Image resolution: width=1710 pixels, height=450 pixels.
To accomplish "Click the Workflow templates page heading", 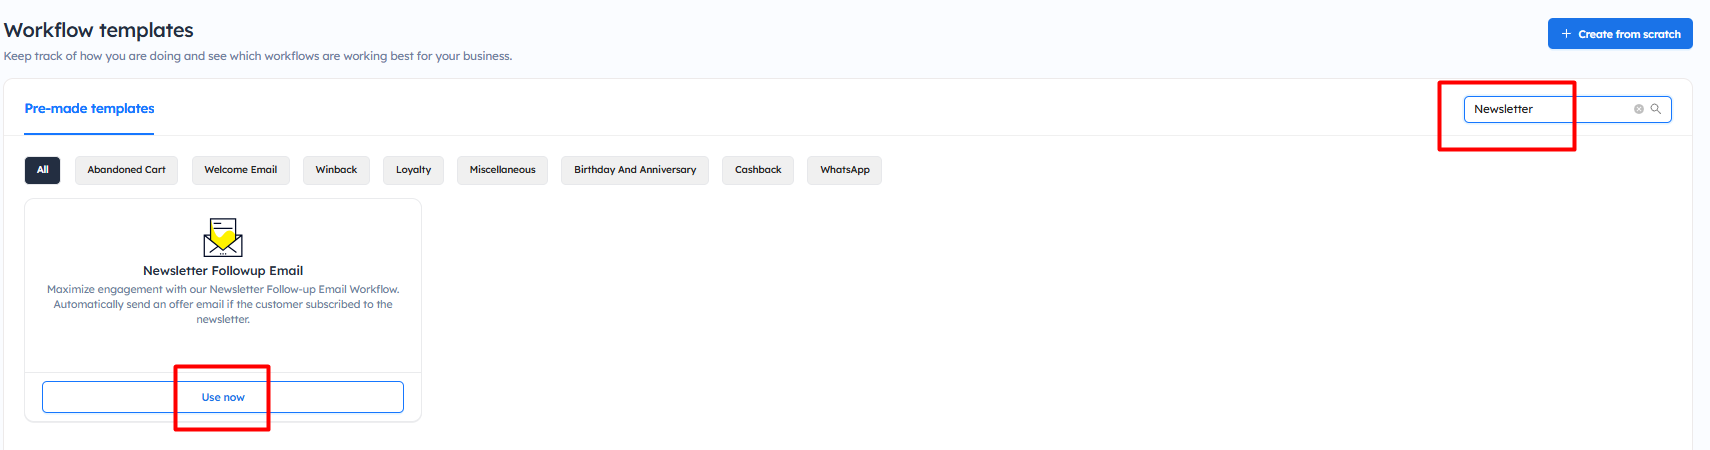I will point(99,30).
